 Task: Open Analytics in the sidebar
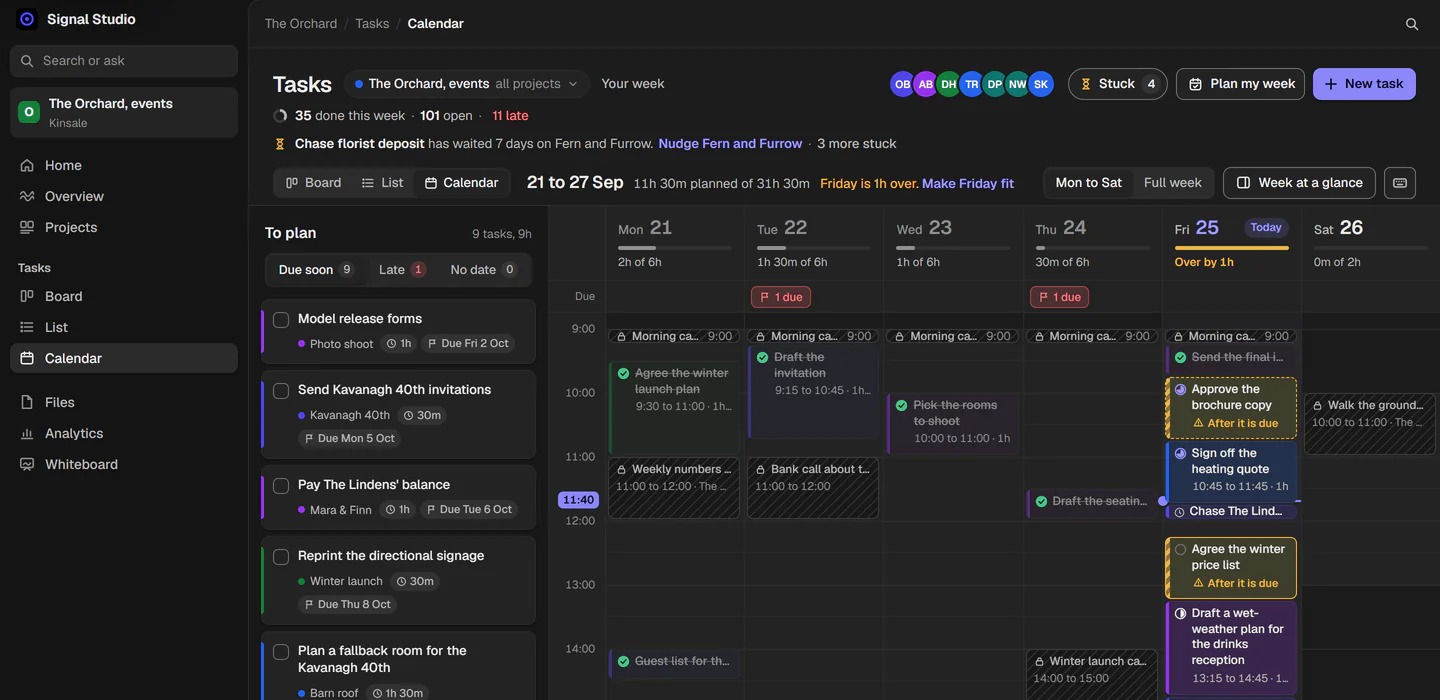[x=124, y=433]
